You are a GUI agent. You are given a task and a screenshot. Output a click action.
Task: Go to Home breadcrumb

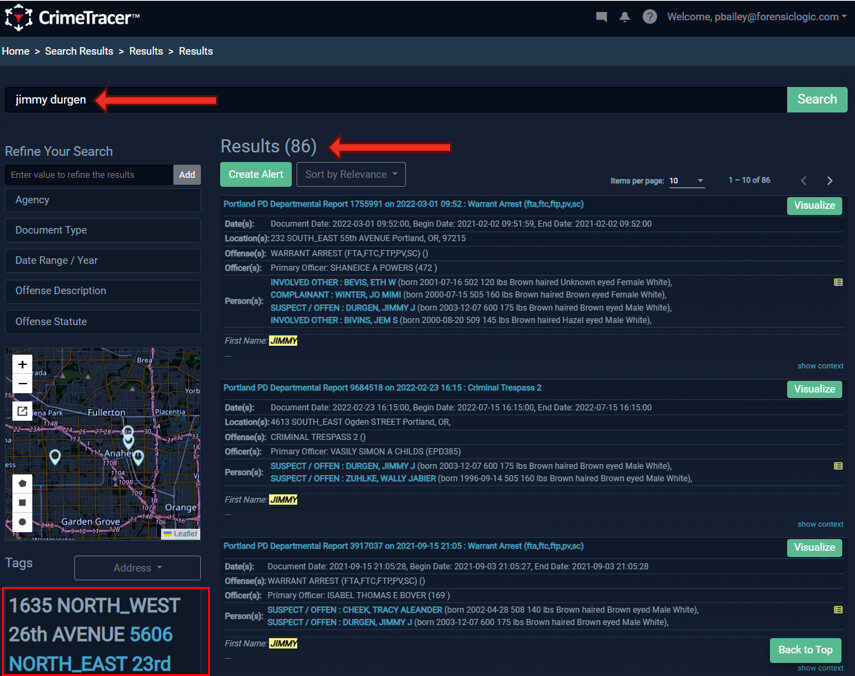15,51
